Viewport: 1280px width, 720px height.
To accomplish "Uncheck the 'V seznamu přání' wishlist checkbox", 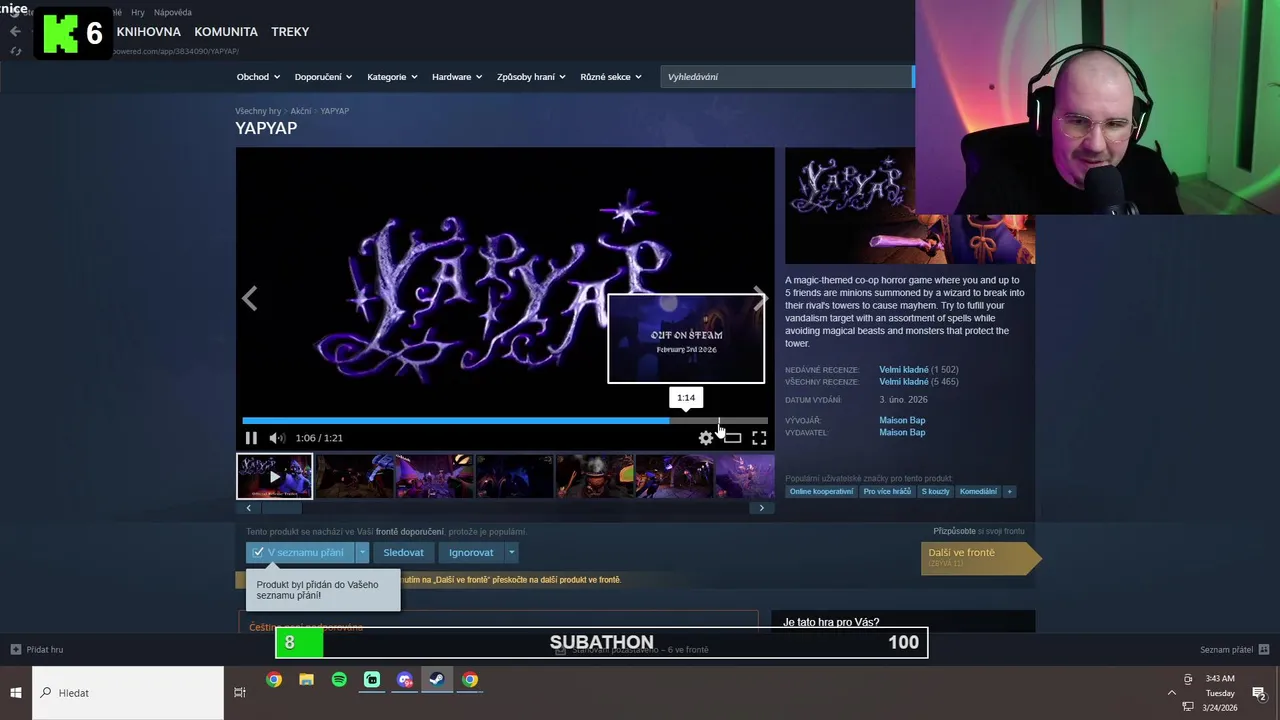I will click(x=258, y=552).
